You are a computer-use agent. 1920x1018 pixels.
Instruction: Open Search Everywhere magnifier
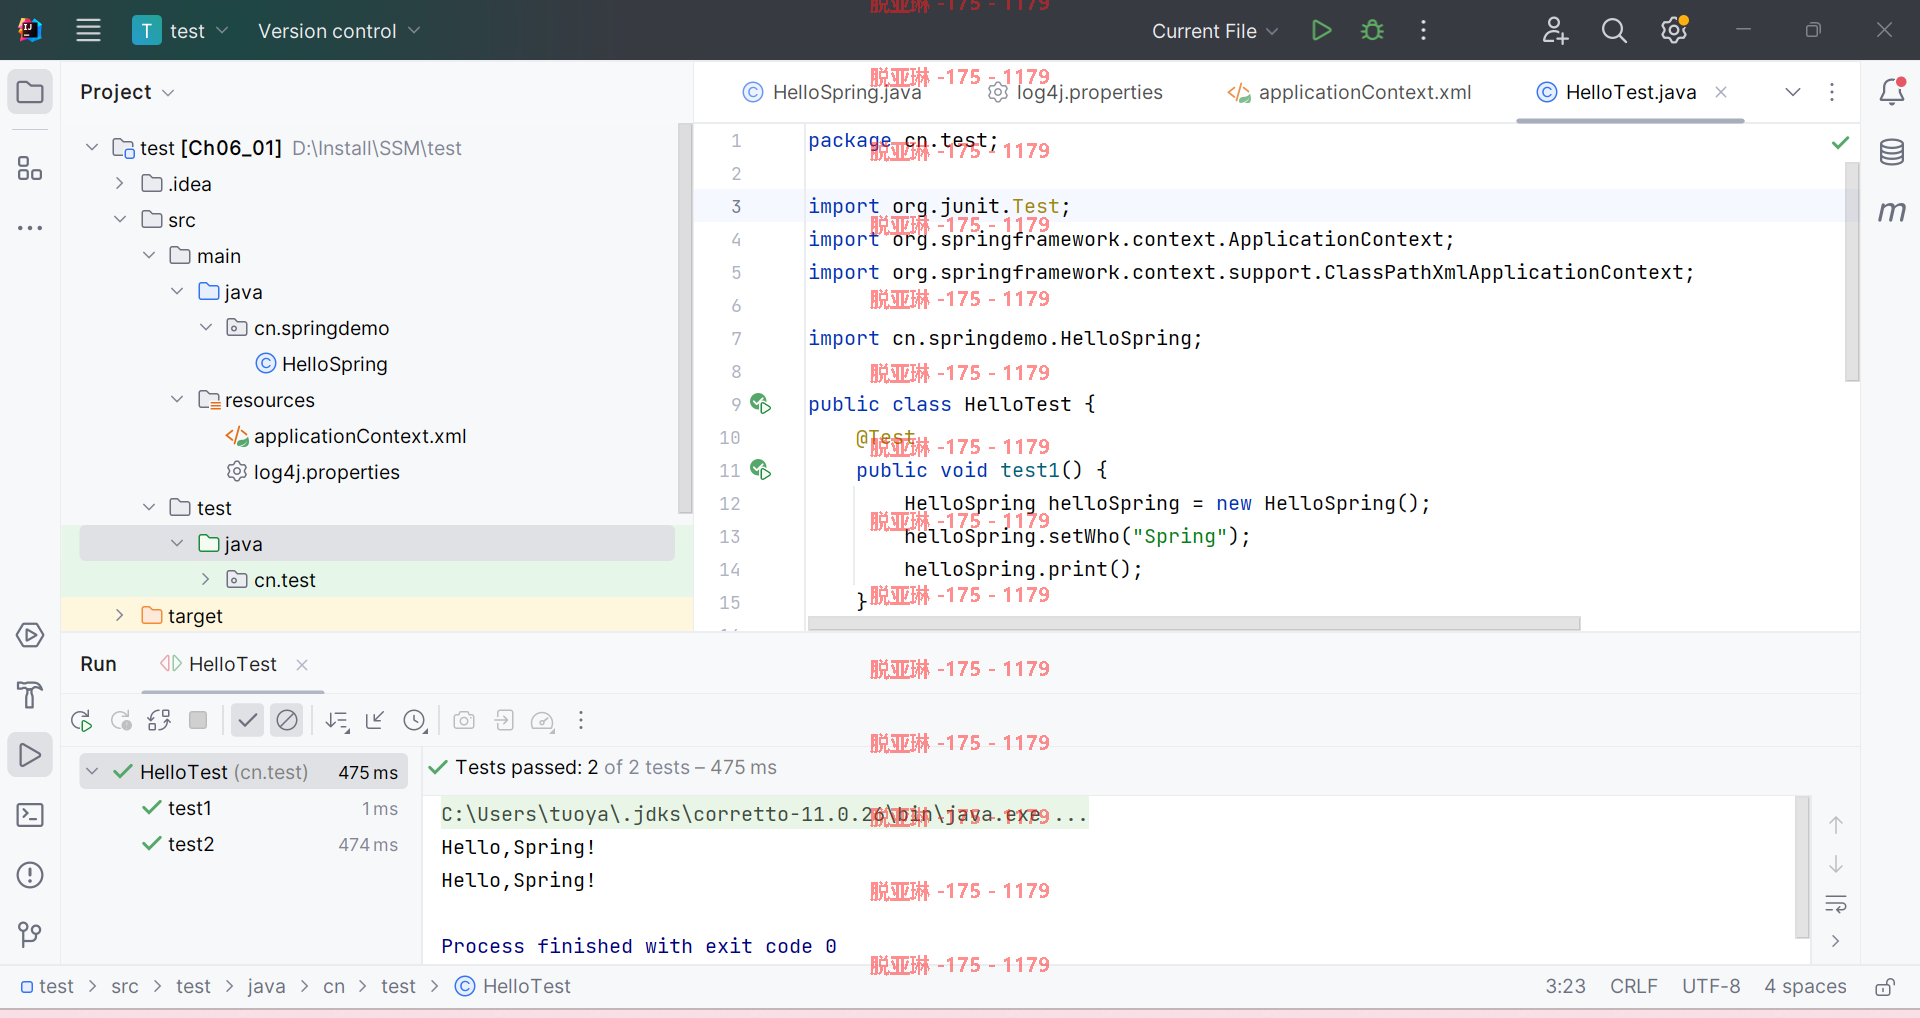(x=1614, y=30)
